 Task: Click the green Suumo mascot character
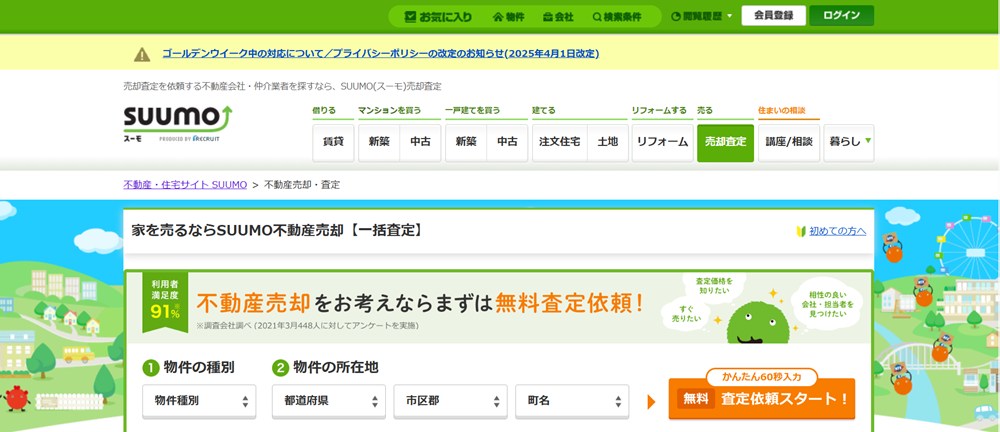point(758,323)
